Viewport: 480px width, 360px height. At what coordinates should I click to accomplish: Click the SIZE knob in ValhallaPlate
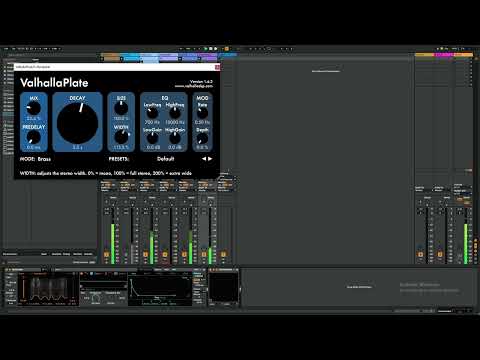(x=121, y=108)
